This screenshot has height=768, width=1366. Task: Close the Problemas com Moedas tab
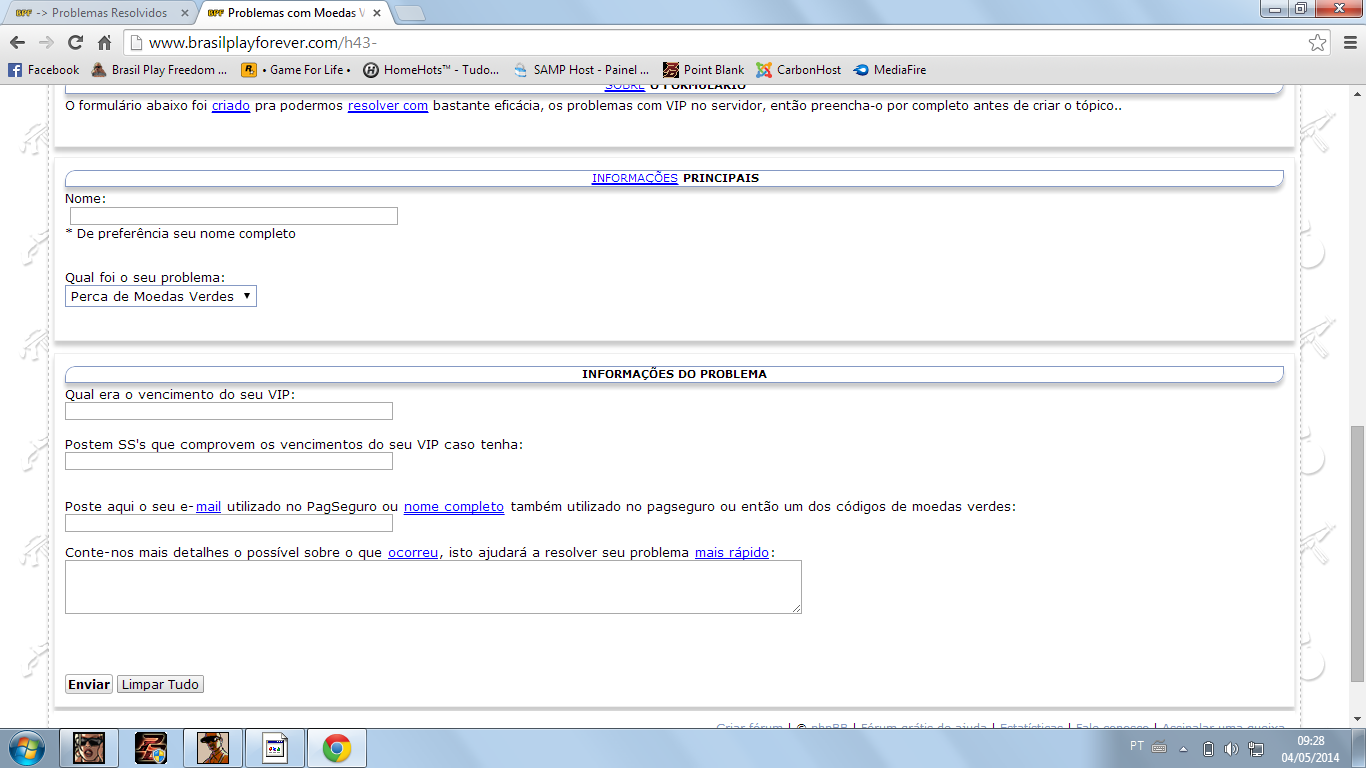click(x=376, y=13)
